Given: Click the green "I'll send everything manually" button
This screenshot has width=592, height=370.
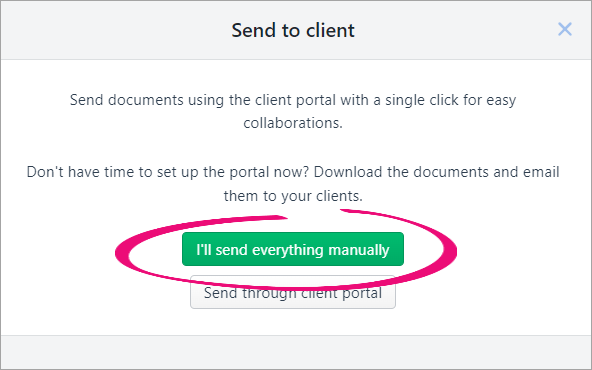Looking at the screenshot, I should (x=293, y=249).
